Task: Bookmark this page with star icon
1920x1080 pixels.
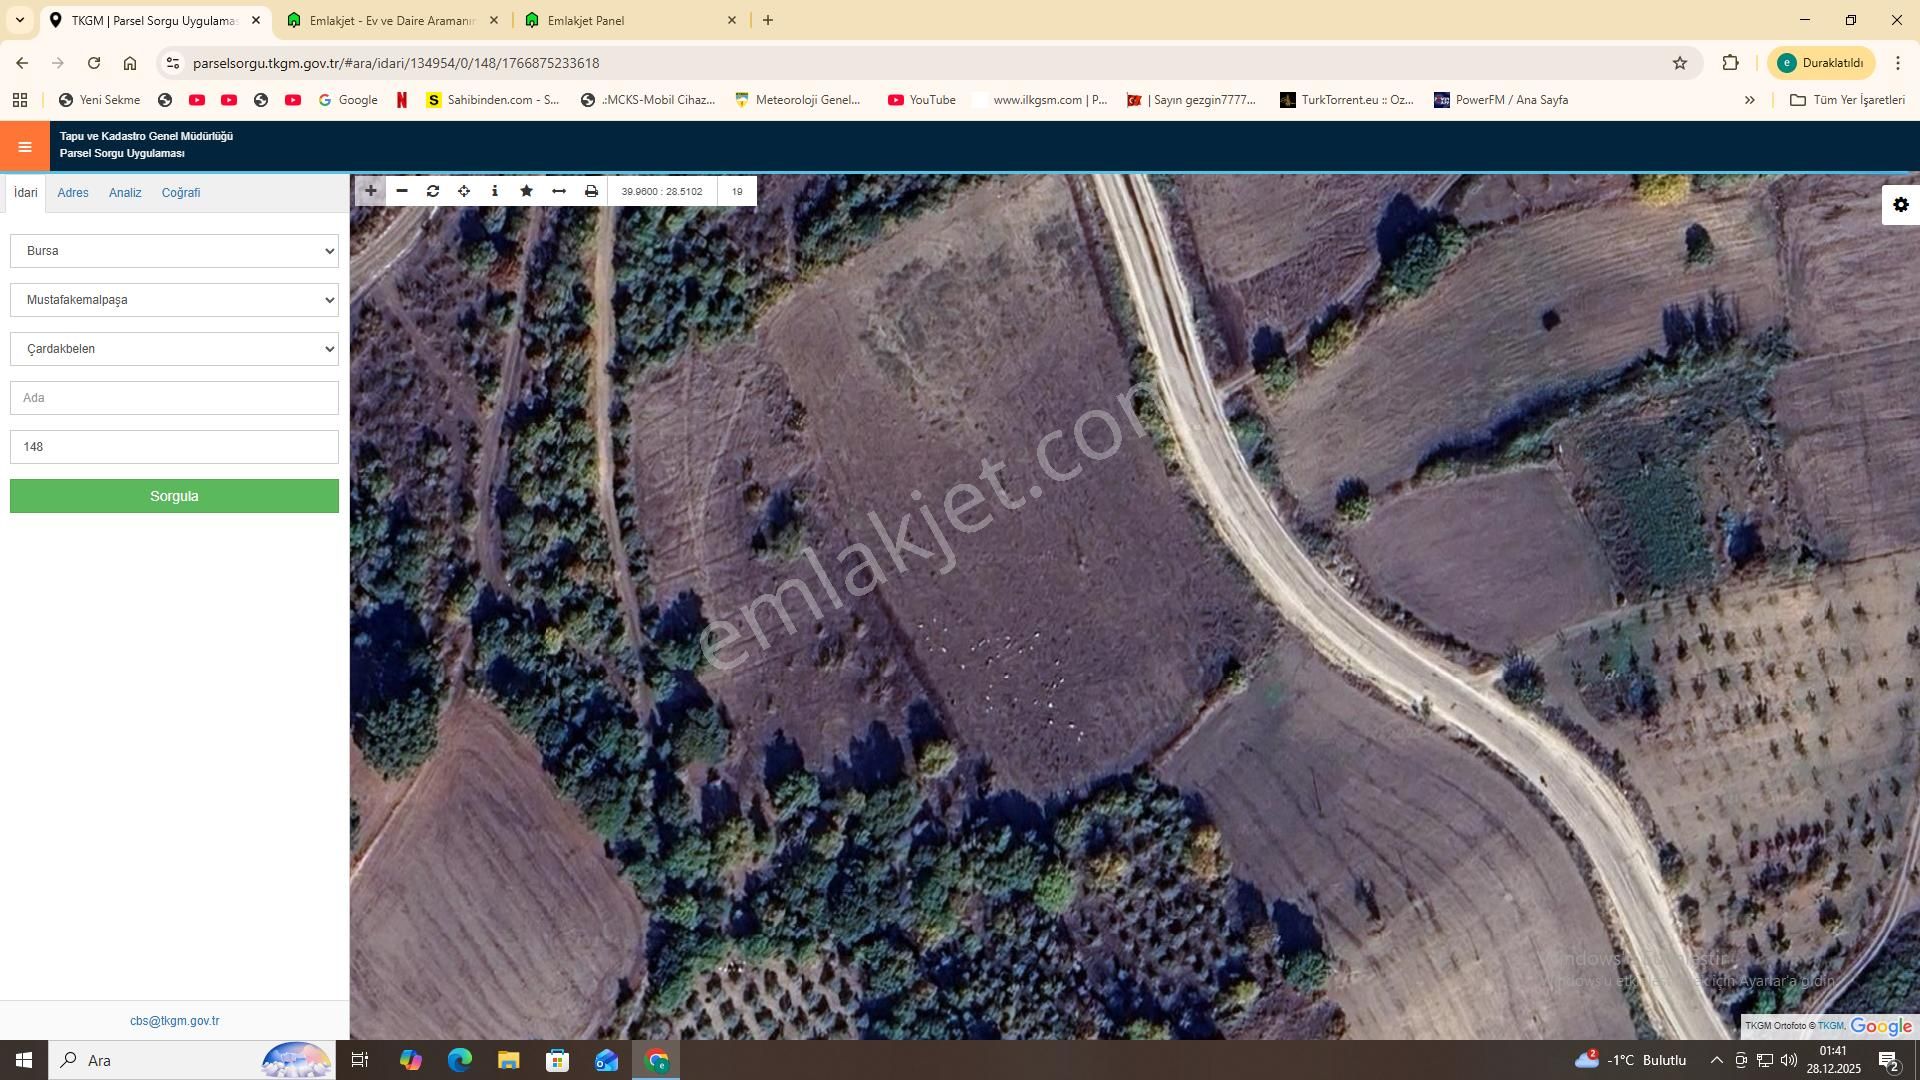Action: tap(1680, 63)
